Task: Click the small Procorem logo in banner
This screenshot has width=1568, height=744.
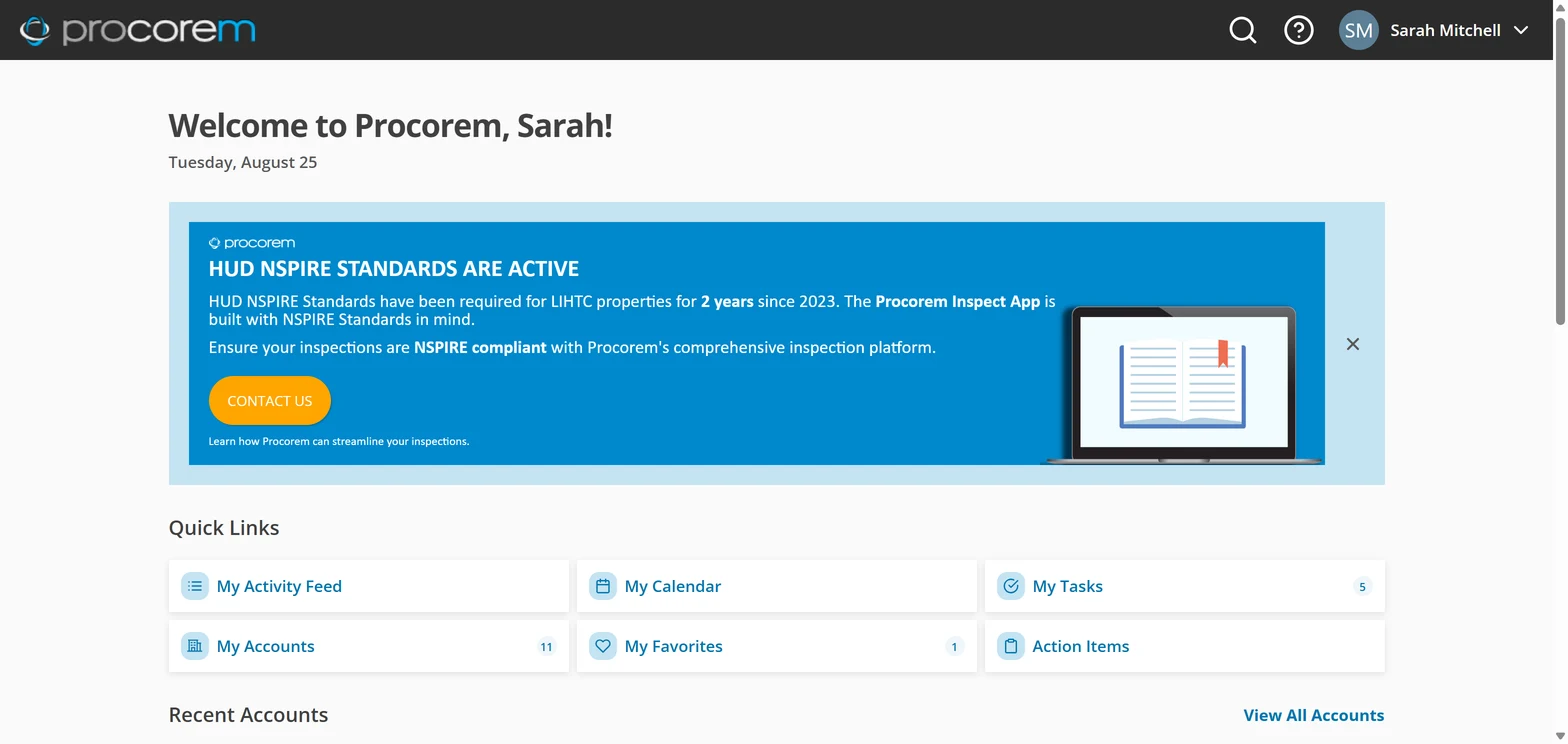Action: click(x=252, y=243)
